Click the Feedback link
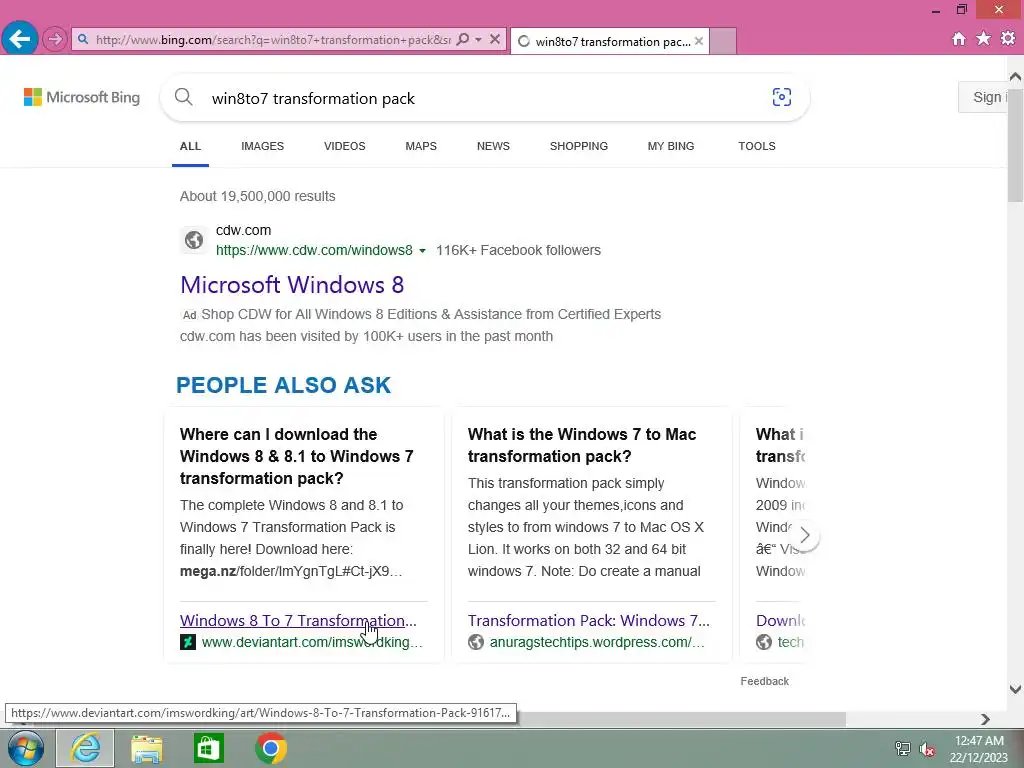Viewport: 1024px width, 768px height. [765, 681]
